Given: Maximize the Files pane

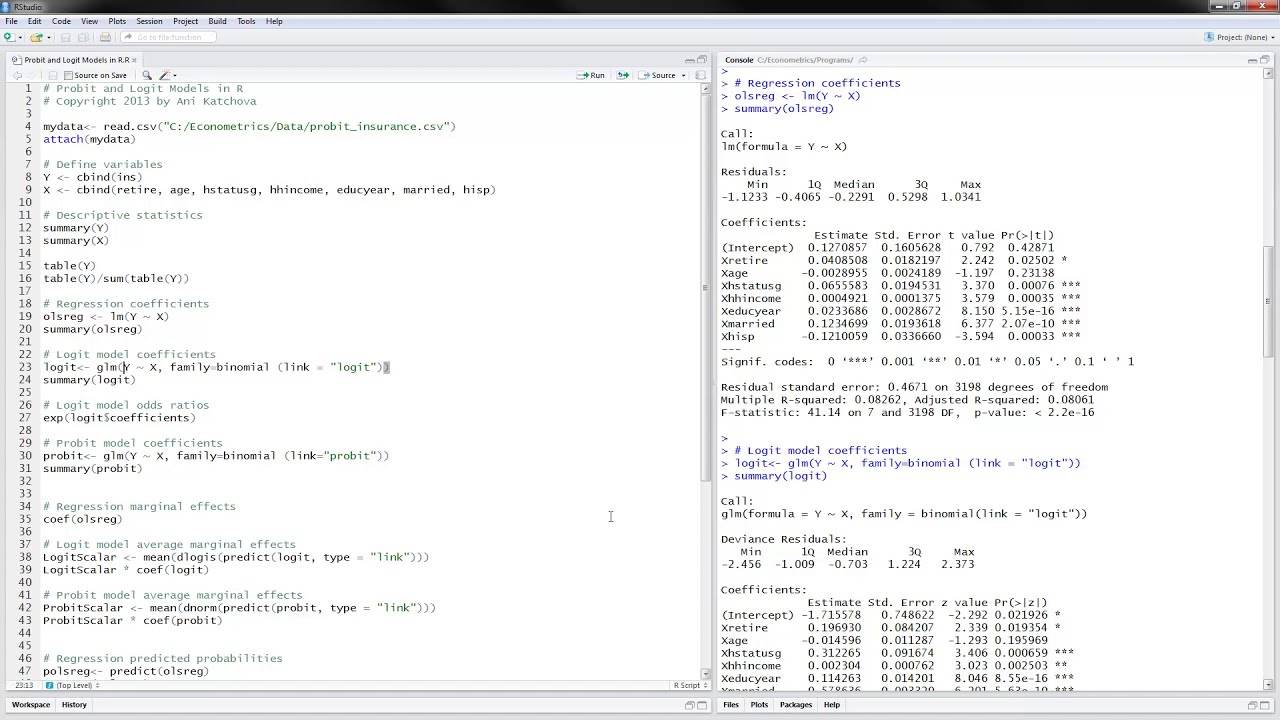Looking at the screenshot, I should pyautogui.click(x=1265, y=705).
